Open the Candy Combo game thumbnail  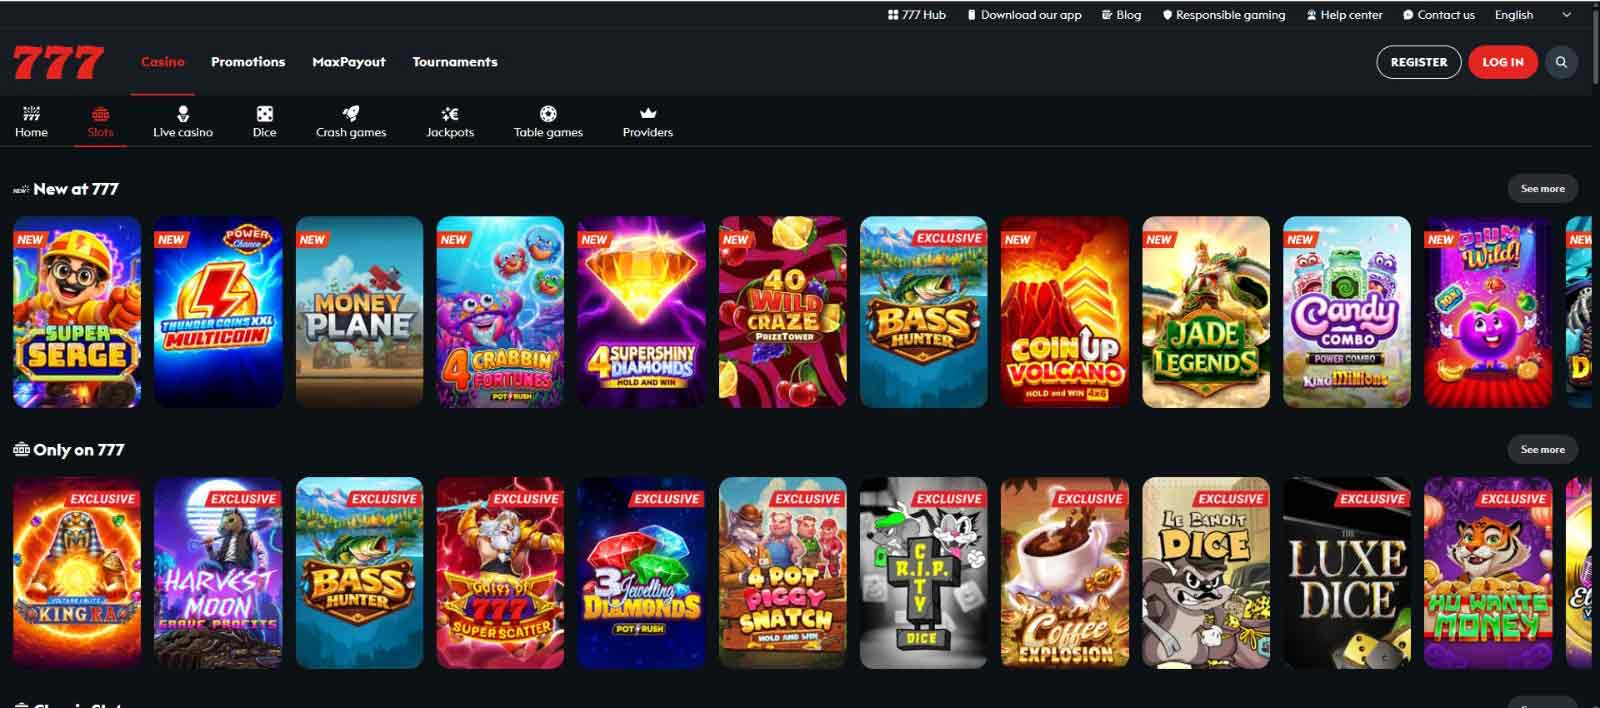pyautogui.click(x=1347, y=312)
